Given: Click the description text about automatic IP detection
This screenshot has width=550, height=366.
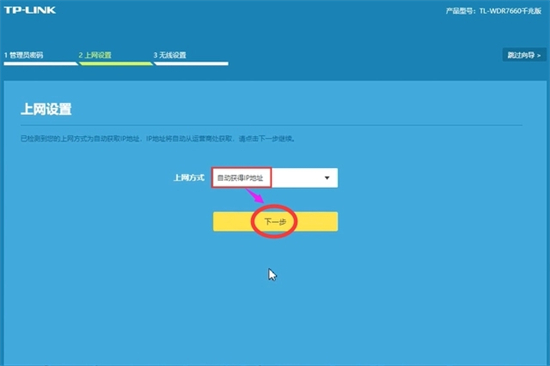Looking at the screenshot, I should pos(158,139).
